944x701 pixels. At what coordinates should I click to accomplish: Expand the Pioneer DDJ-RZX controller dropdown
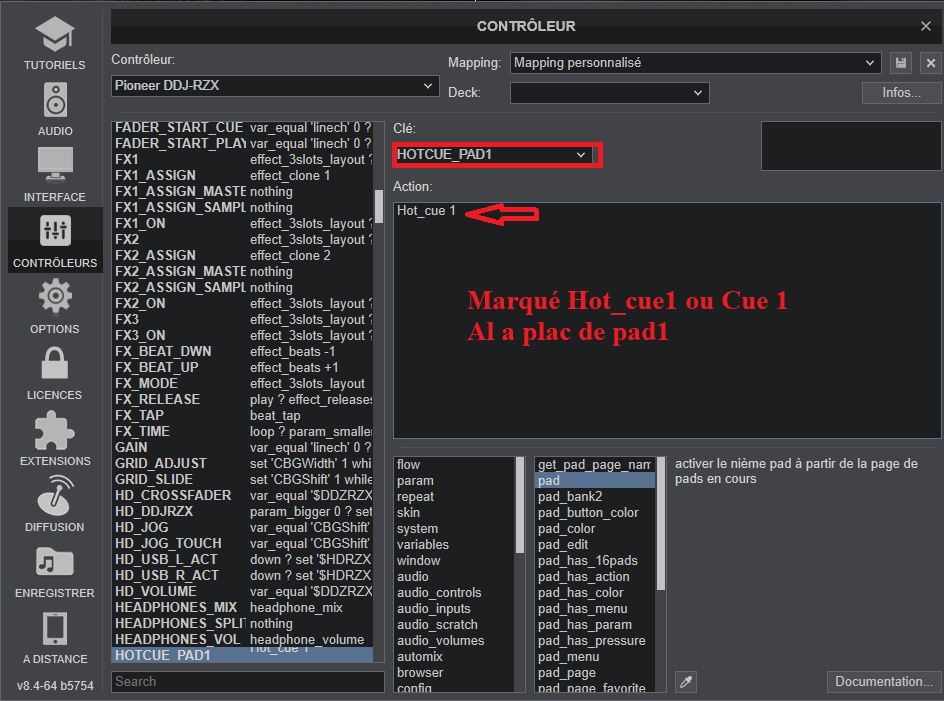275,86
